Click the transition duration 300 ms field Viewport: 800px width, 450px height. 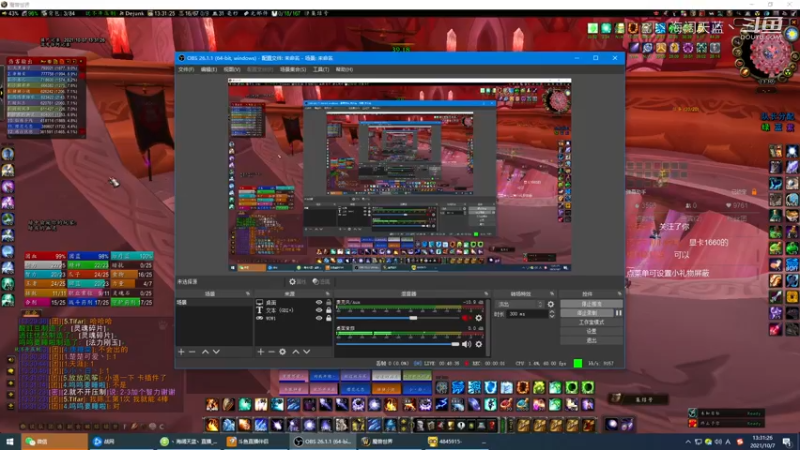coord(527,314)
